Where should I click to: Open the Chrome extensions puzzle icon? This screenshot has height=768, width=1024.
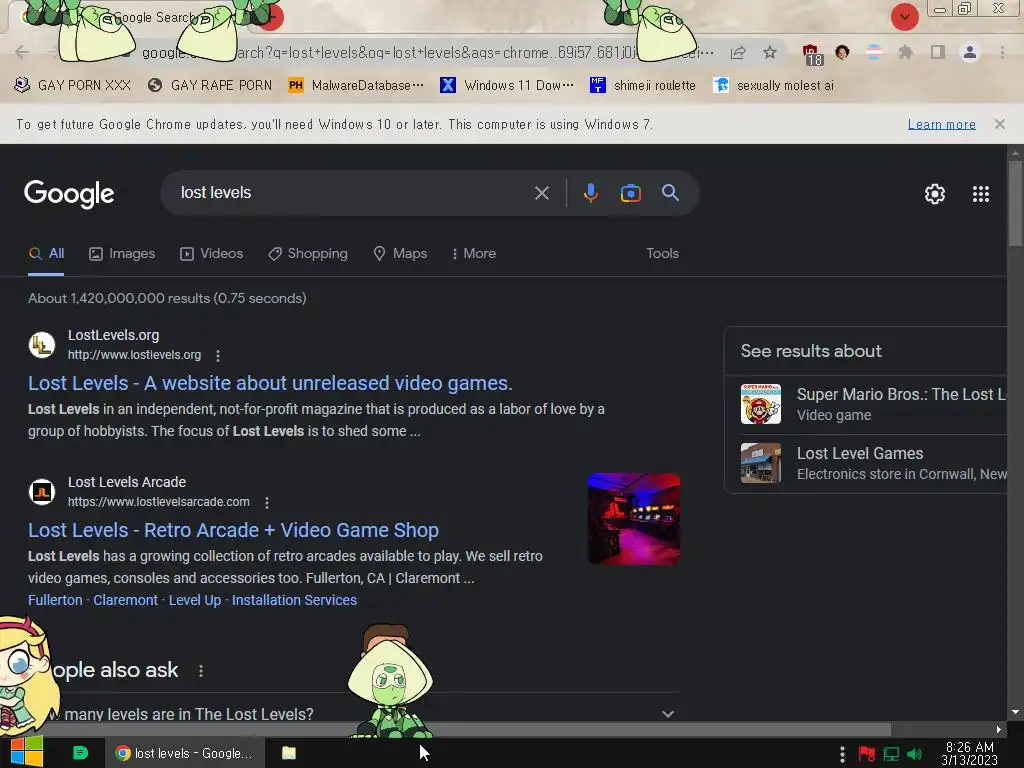pos(905,52)
